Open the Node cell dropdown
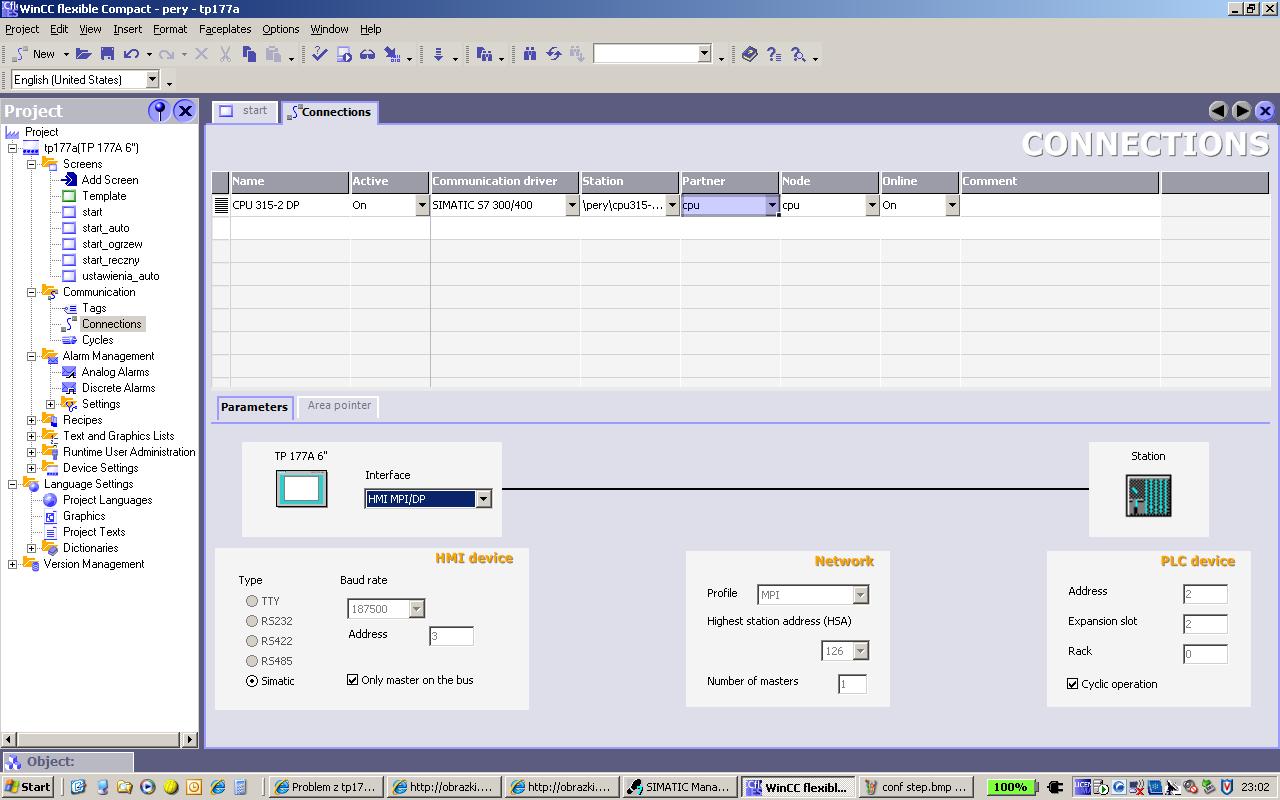 872,205
